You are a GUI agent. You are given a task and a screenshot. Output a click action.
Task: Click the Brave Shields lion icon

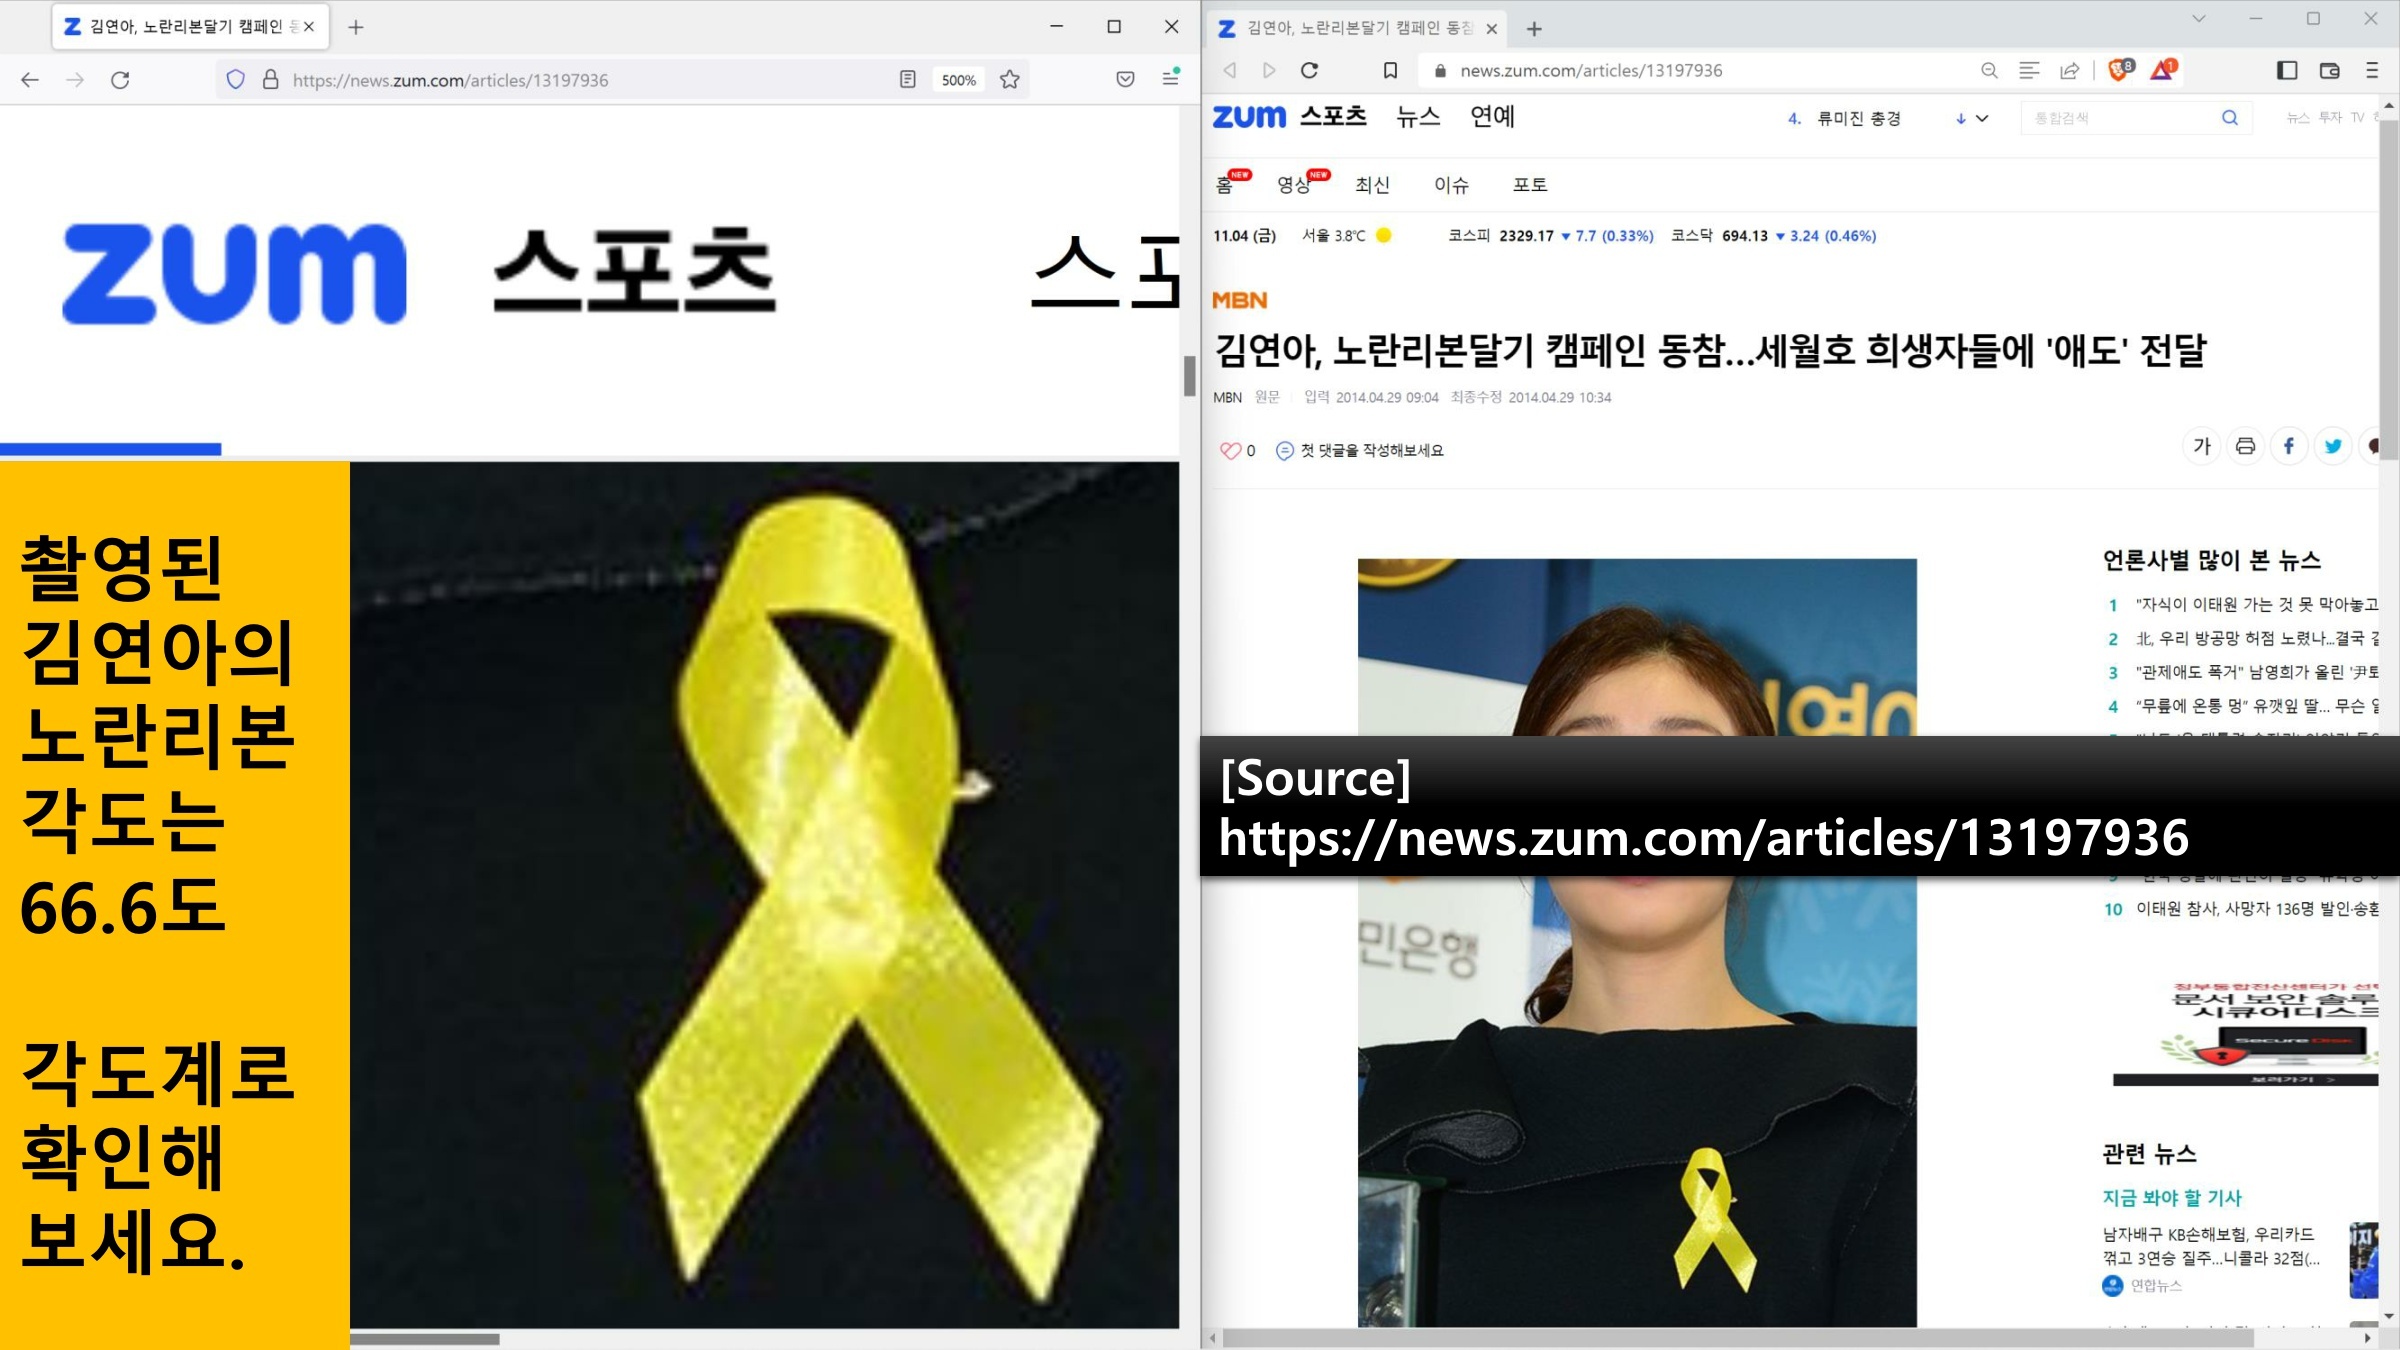click(2117, 70)
